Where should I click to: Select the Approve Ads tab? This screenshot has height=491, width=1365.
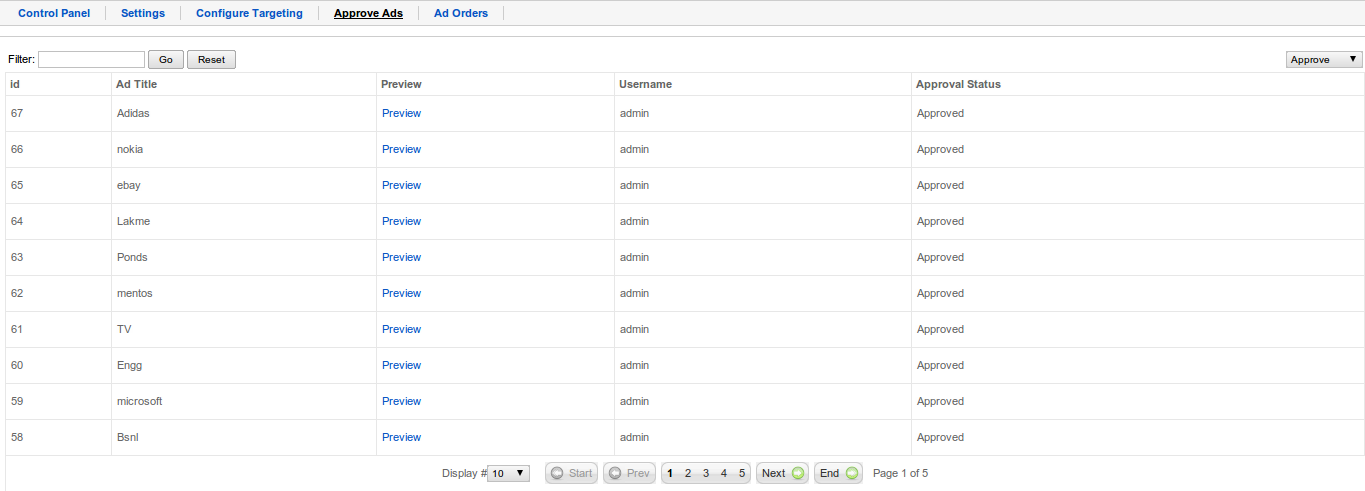pos(368,13)
